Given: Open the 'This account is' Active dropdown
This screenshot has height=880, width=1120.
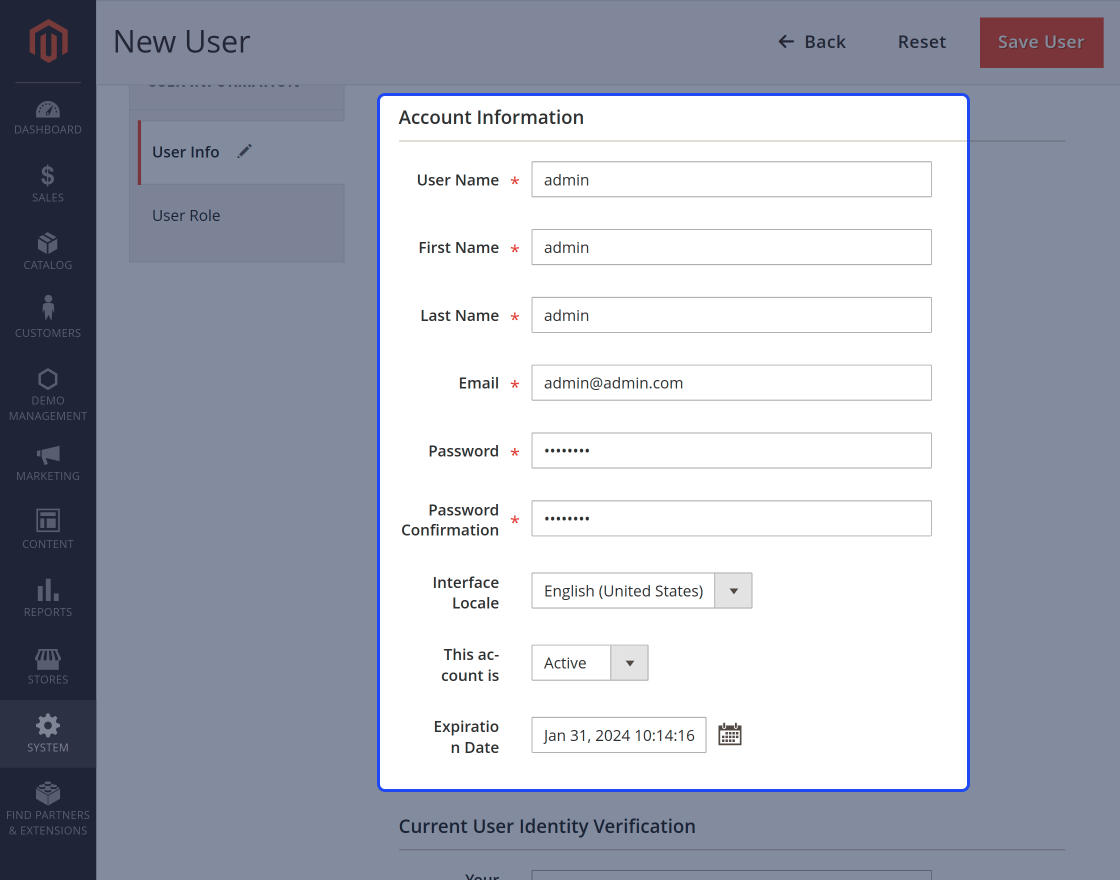Looking at the screenshot, I should [x=589, y=663].
